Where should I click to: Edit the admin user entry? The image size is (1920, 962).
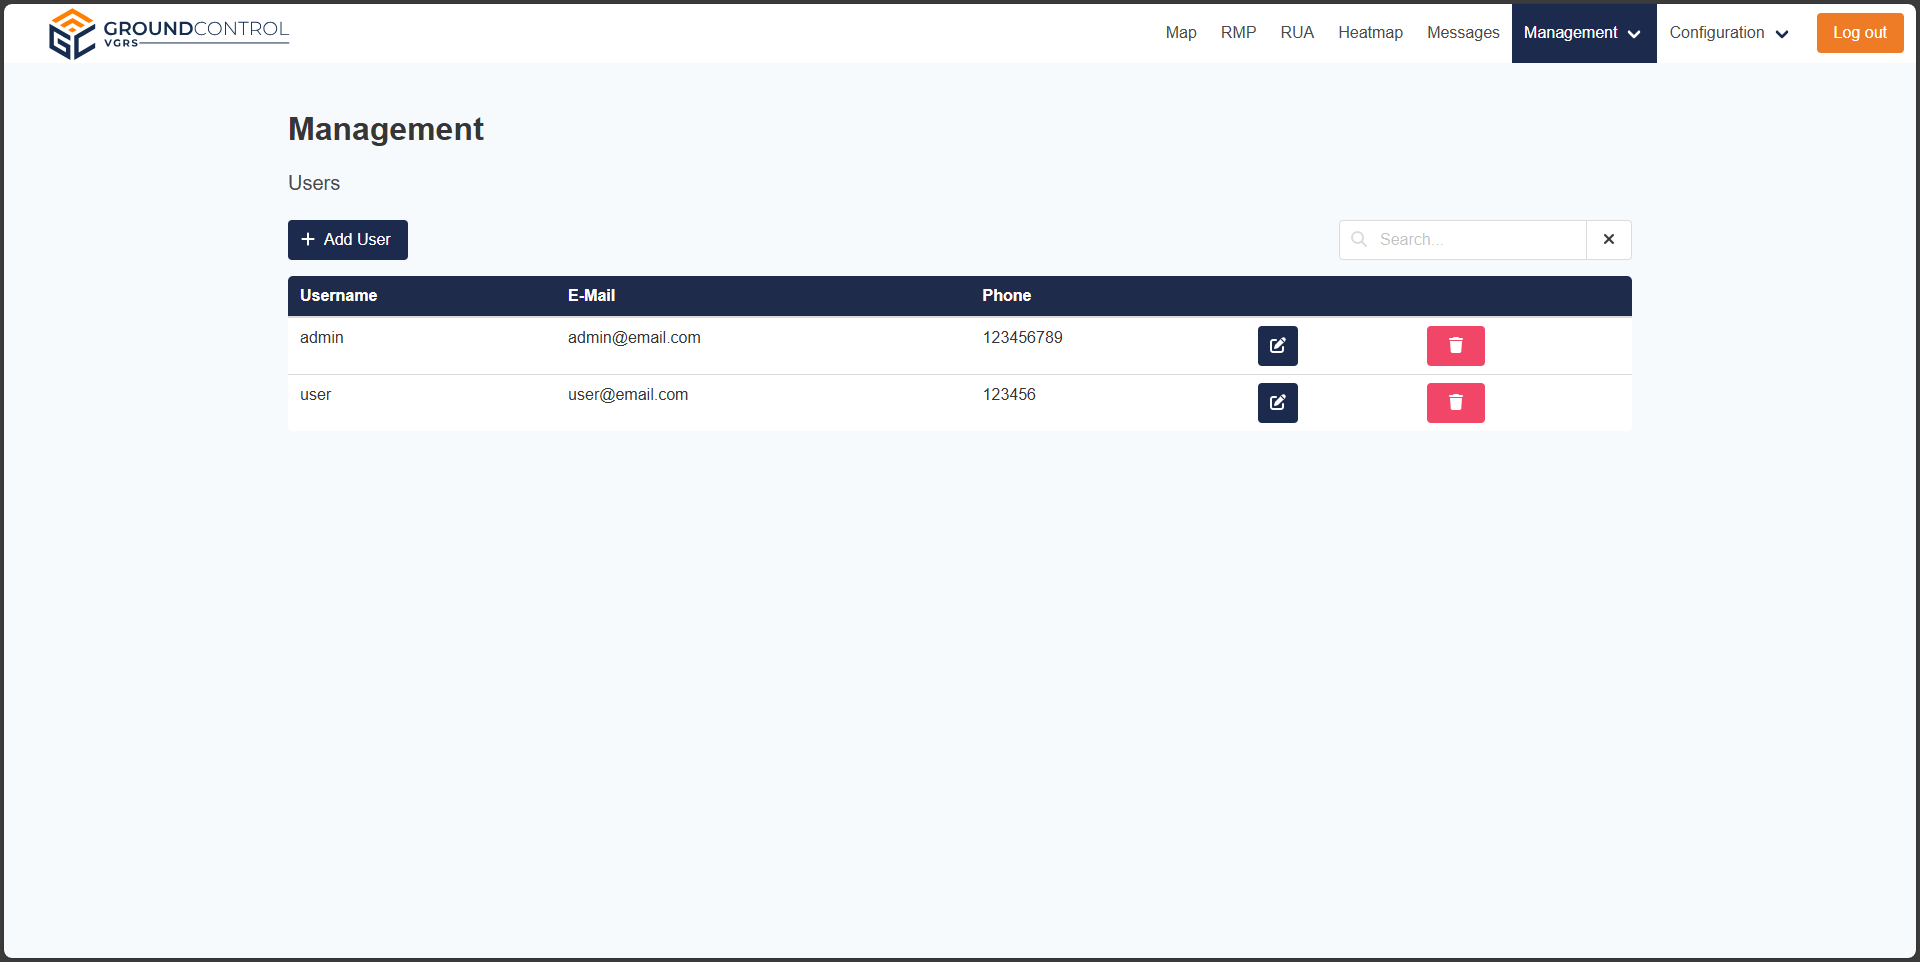tap(1277, 346)
